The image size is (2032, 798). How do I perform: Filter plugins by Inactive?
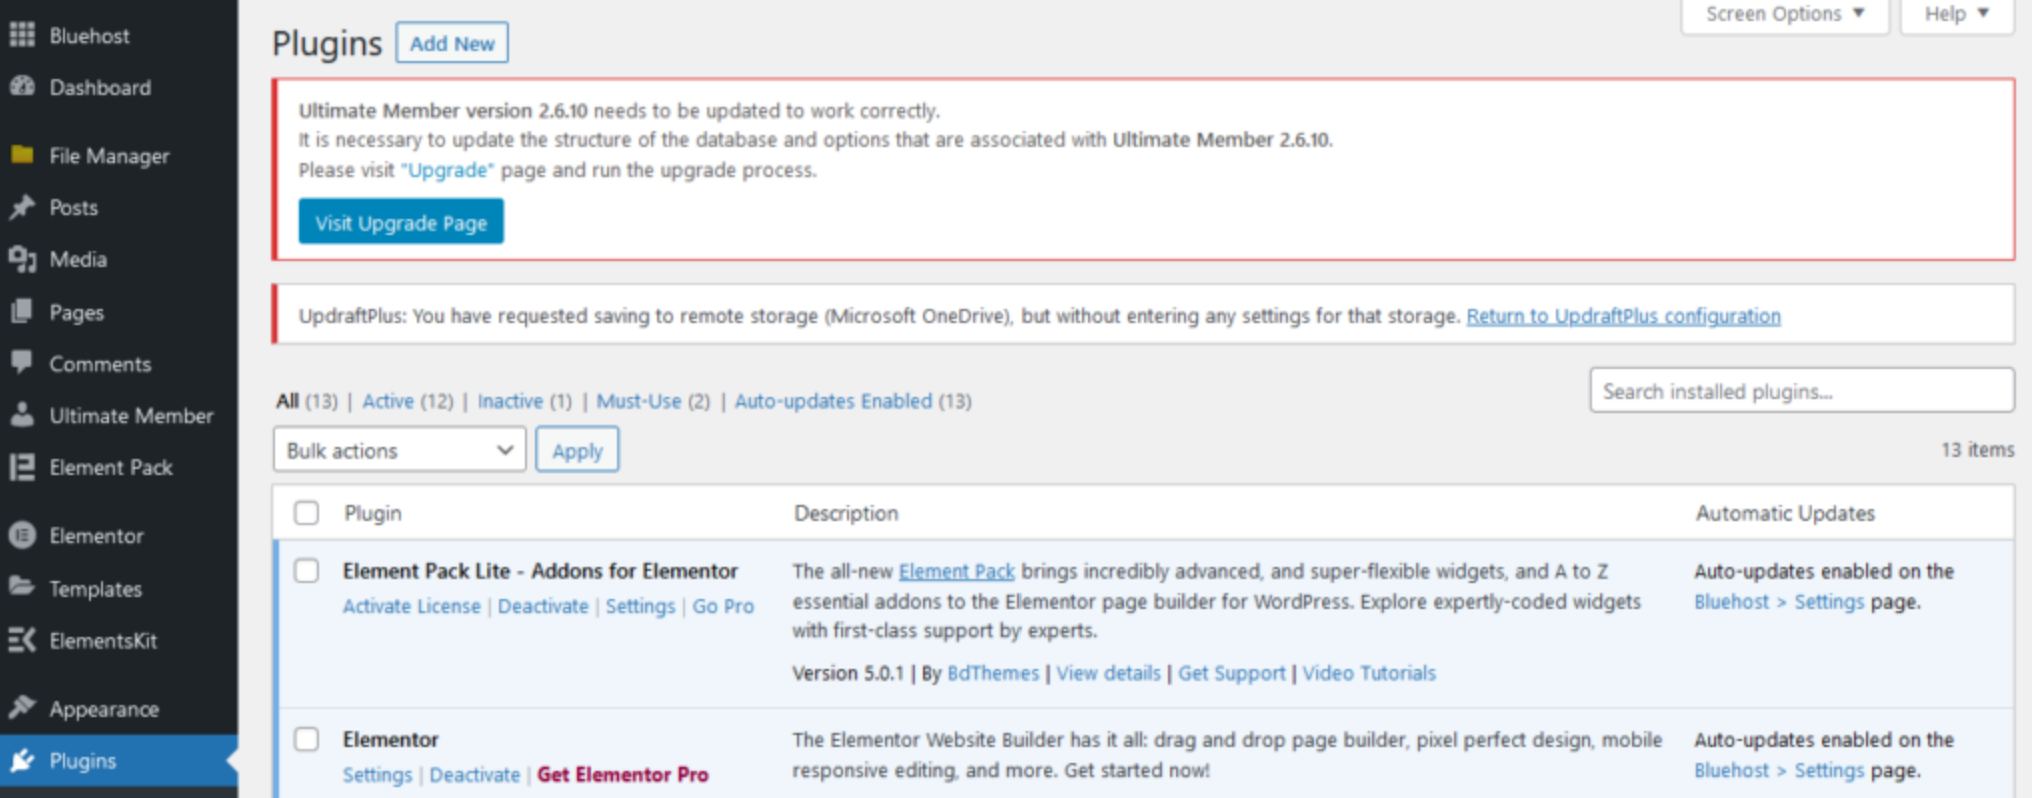[x=510, y=401]
